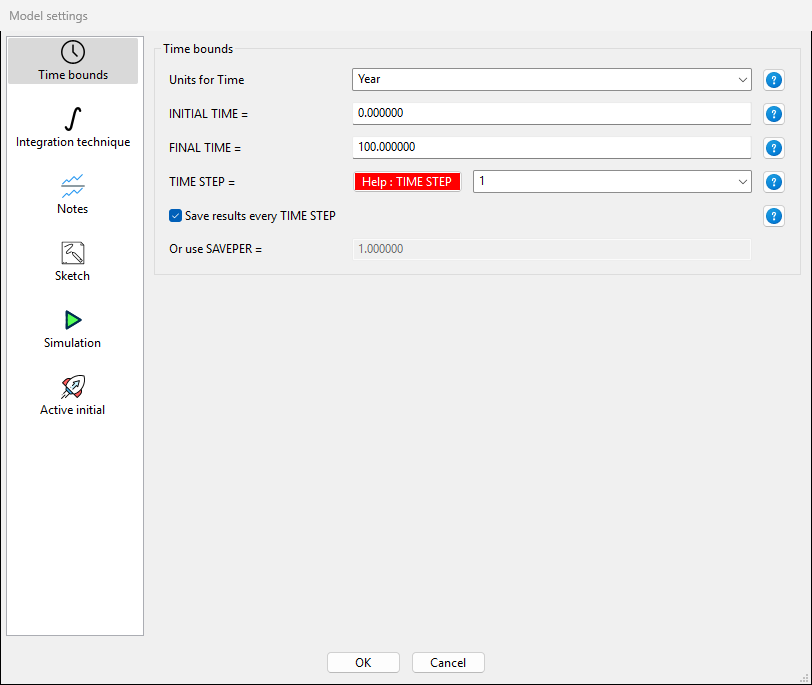
Task: Select the Notes chart icon
Action: point(72,186)
